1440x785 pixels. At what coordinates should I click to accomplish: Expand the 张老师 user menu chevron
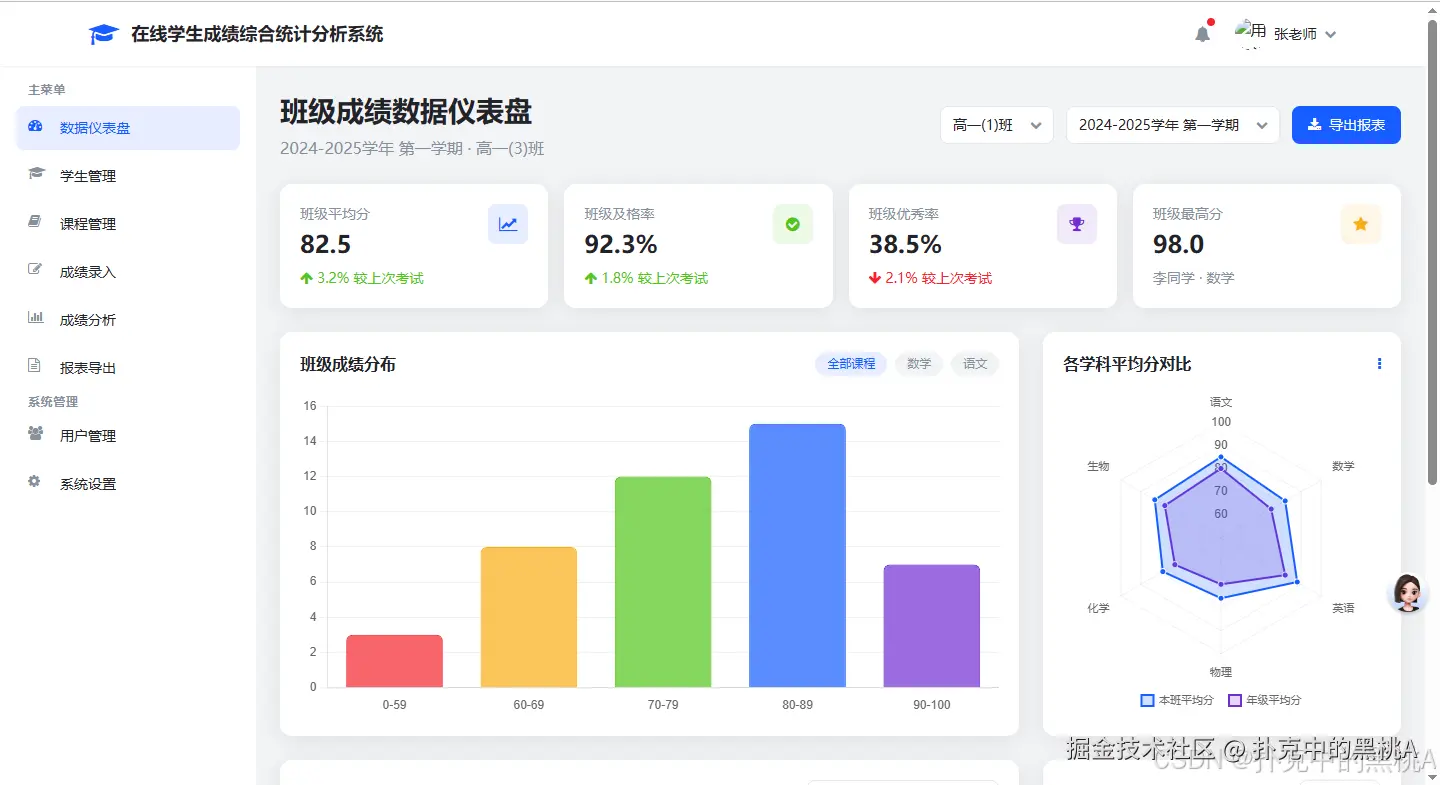tap(1331, 35)
